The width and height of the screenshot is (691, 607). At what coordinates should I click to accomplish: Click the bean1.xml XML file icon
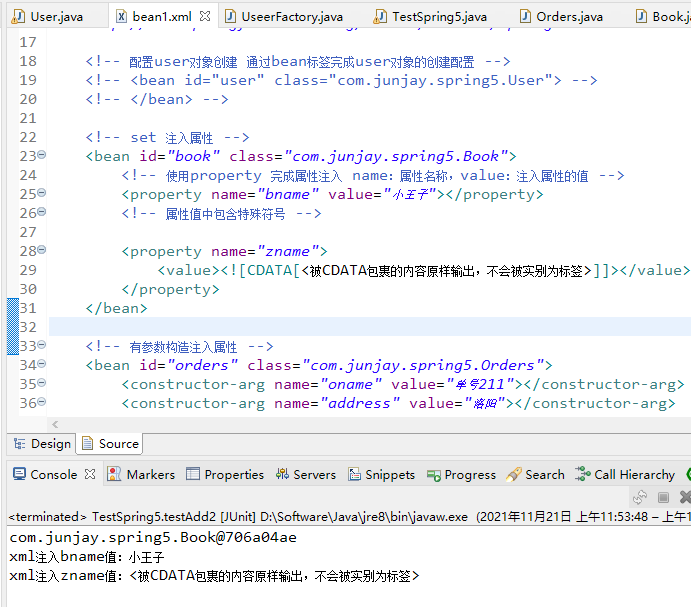coord(122,17)
